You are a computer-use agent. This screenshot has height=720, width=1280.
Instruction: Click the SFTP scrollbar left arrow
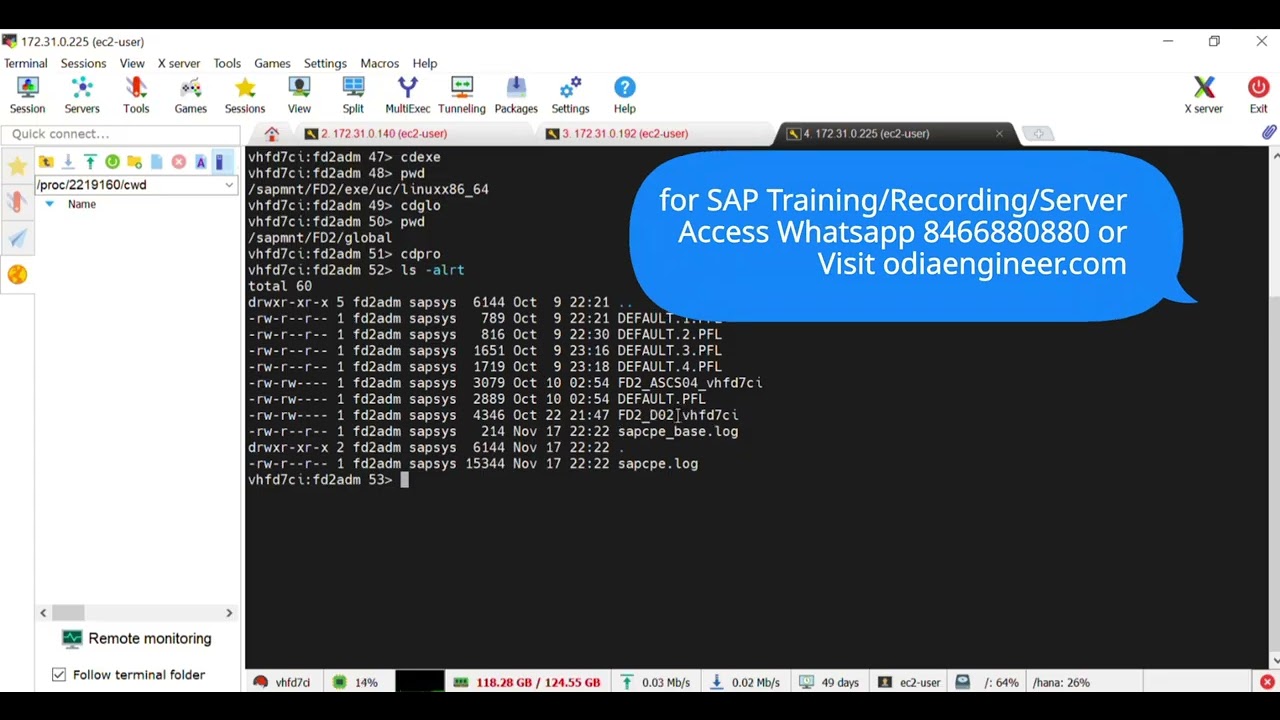(43, 612)
